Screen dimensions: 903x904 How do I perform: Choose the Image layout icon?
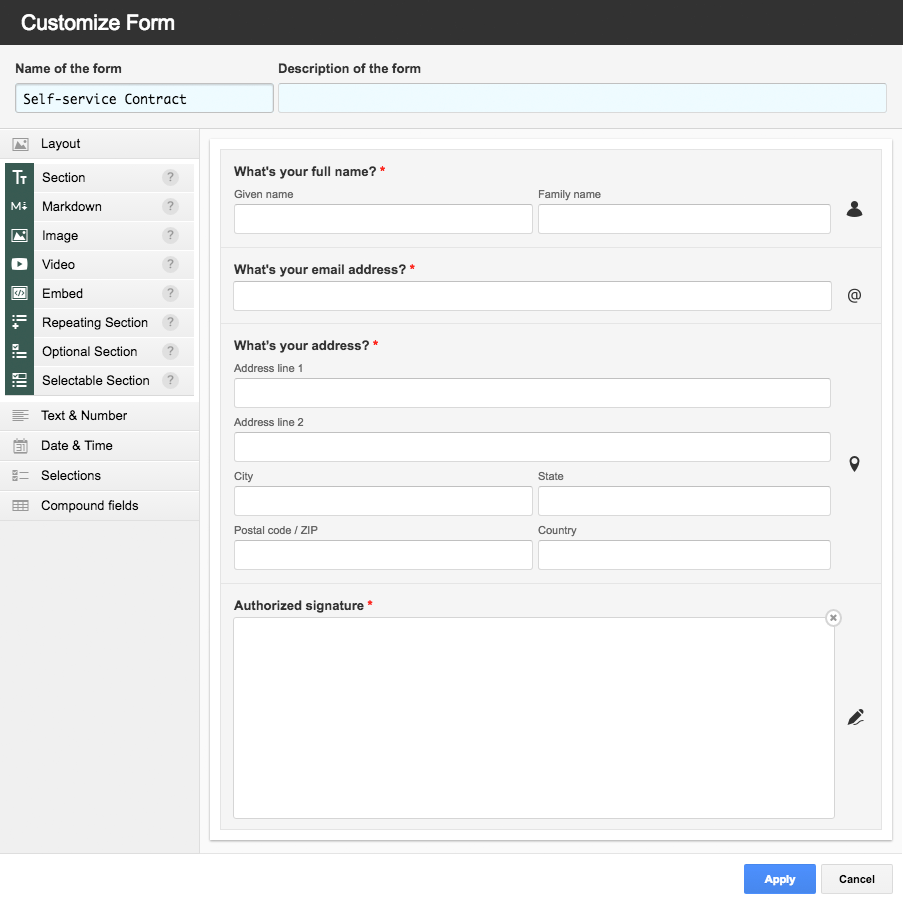point(20,235)
